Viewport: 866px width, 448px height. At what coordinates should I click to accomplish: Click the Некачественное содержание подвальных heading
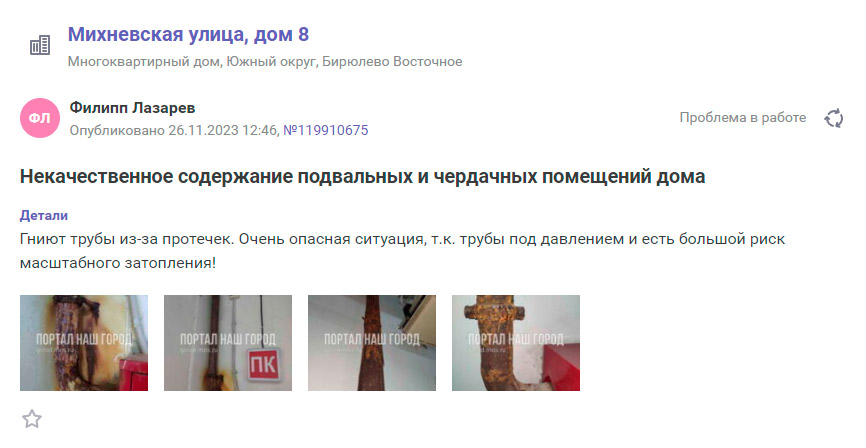[362, 177]
